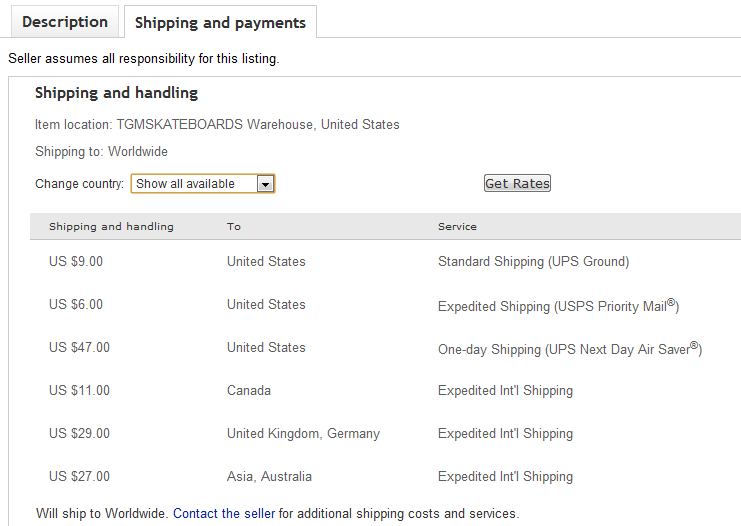
Task: Select Expedited Shipping USPS Priority Mail row
Action: coord(558,306)
